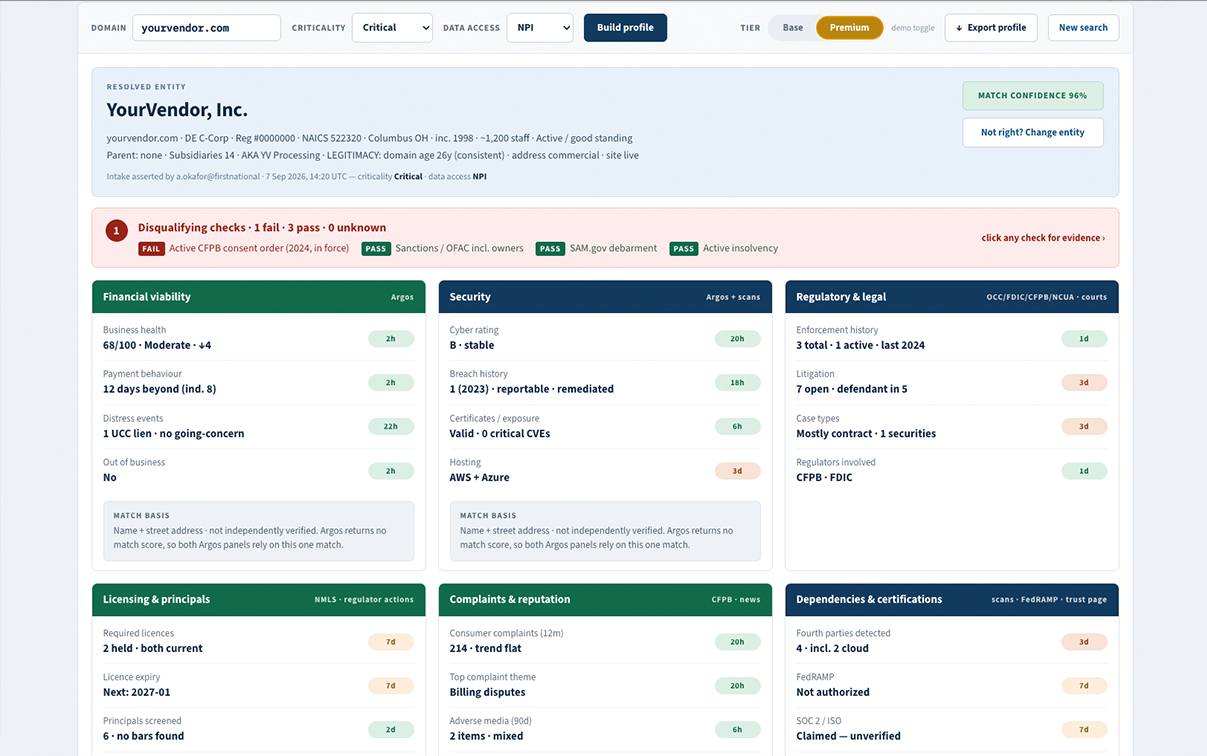Click the Litigation 3d freshness badge
The width and height of the screenshot is (1207, 756).
pyautogui.click(x=1084, y=382)
